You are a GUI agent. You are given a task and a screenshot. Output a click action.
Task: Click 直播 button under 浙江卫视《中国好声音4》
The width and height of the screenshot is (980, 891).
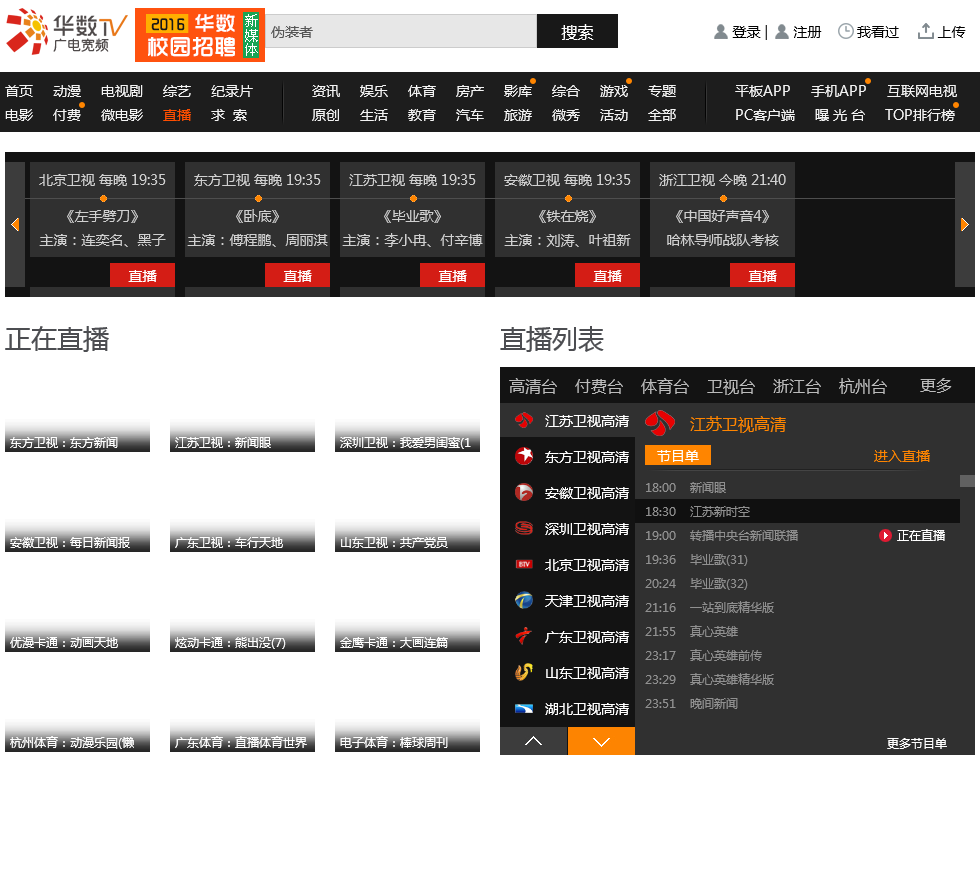(762, 276)
